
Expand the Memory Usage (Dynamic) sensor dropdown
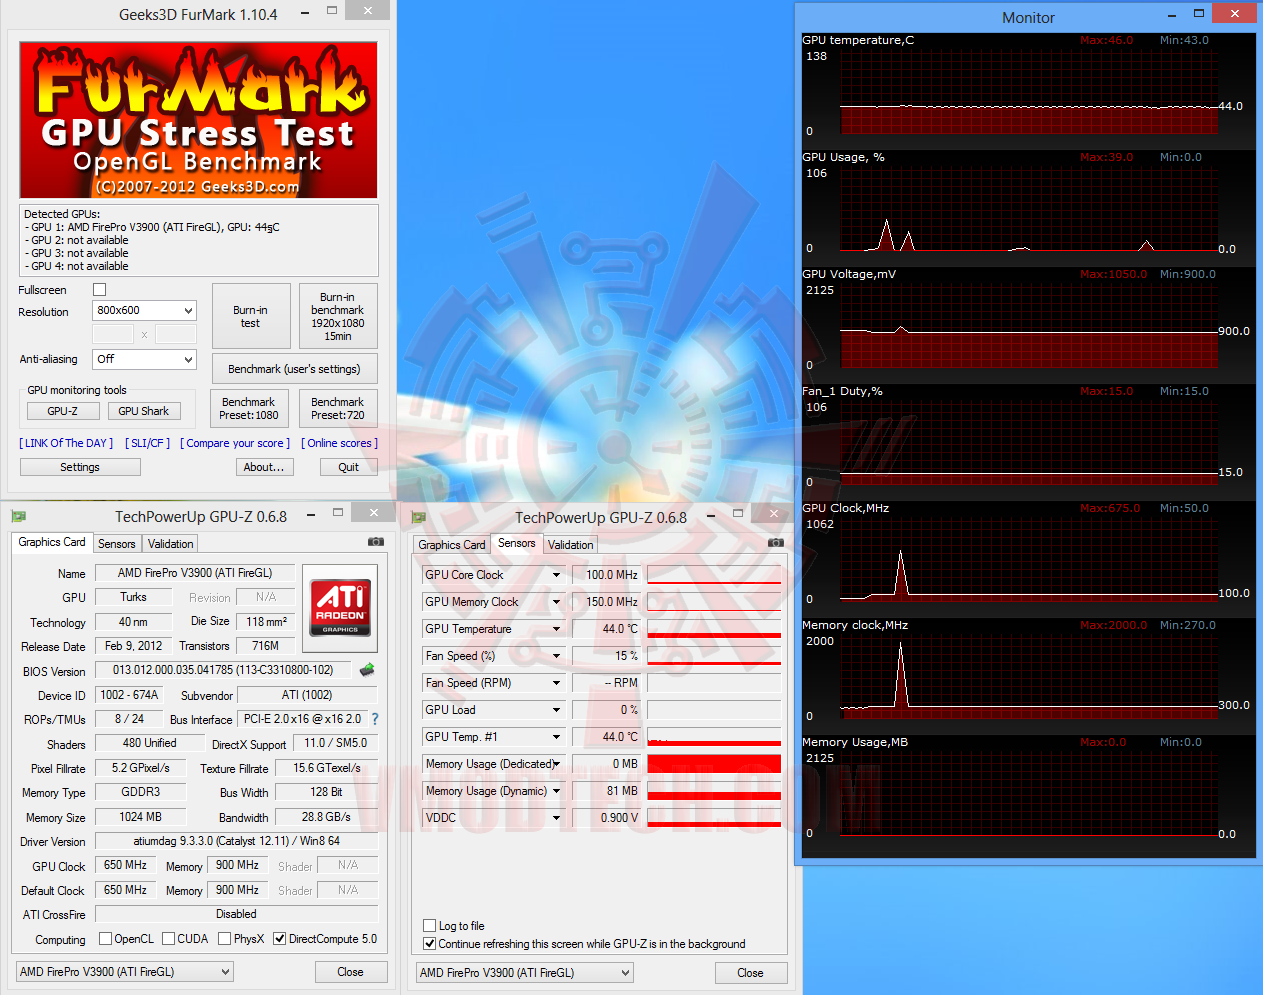pos(557,791)
